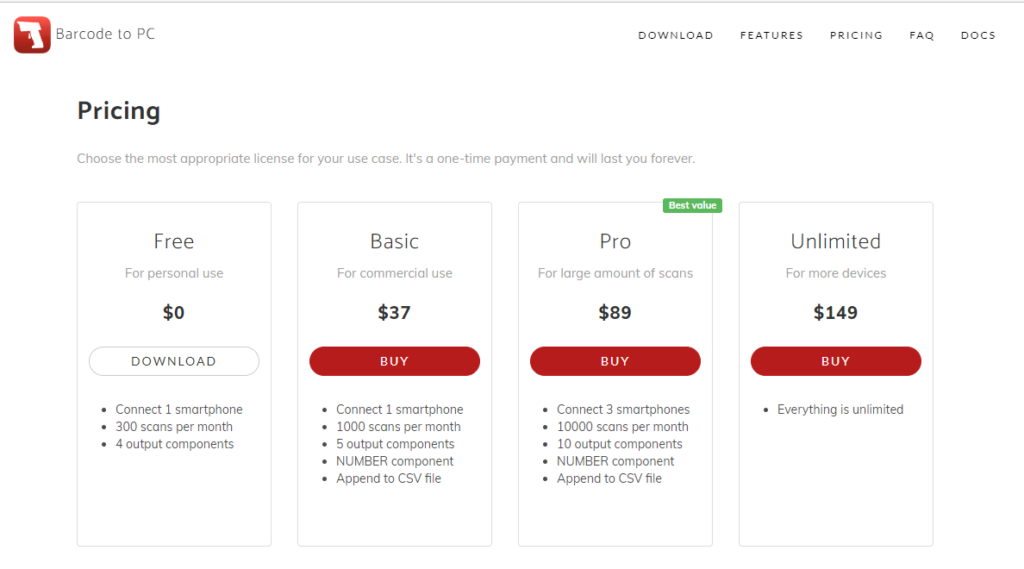Buy the Pro plan for $89

pos(615,361)
